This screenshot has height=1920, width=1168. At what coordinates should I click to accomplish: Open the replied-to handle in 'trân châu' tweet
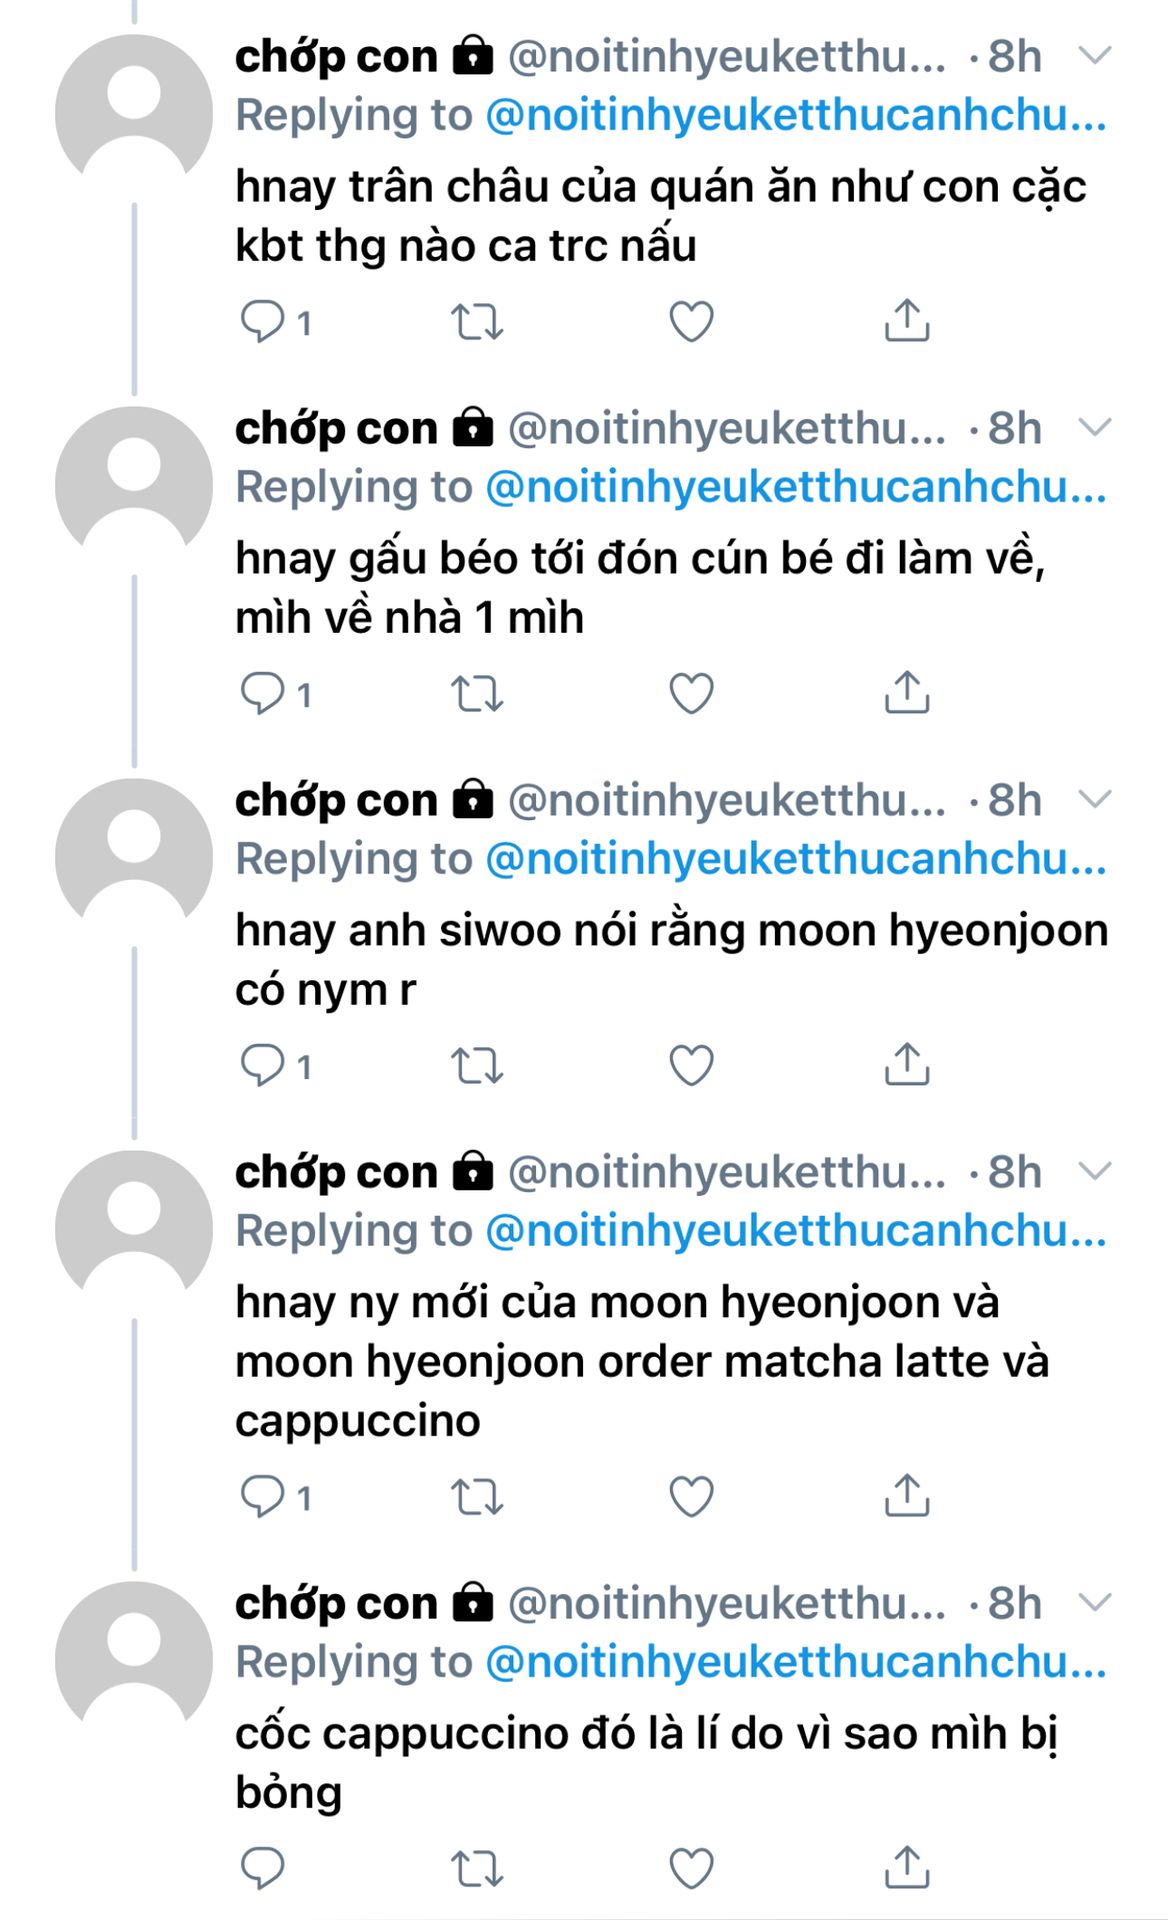pos(796,116)
